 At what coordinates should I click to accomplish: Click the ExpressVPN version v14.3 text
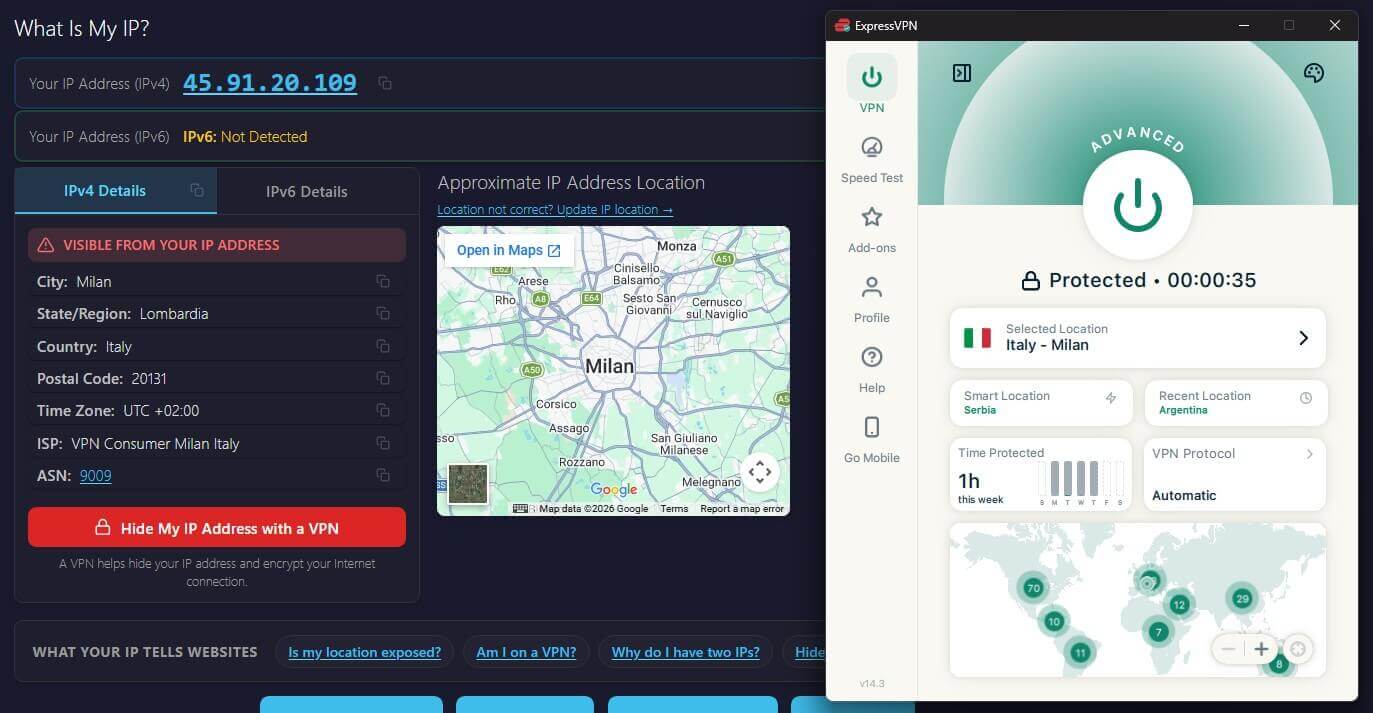(x=872, y=684)
